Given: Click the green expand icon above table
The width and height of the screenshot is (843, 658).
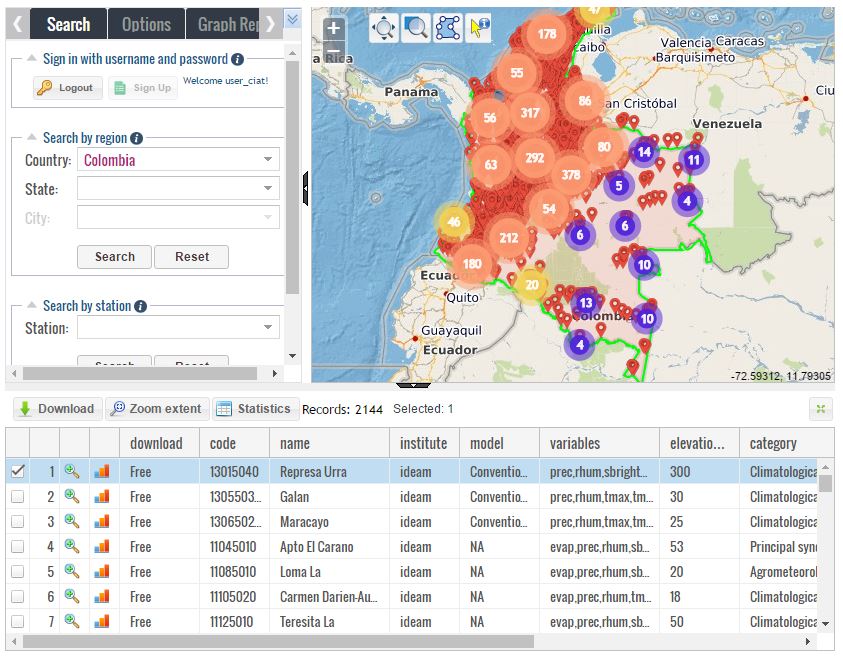Looking at the screenshot, I should (x=820, y=408).
